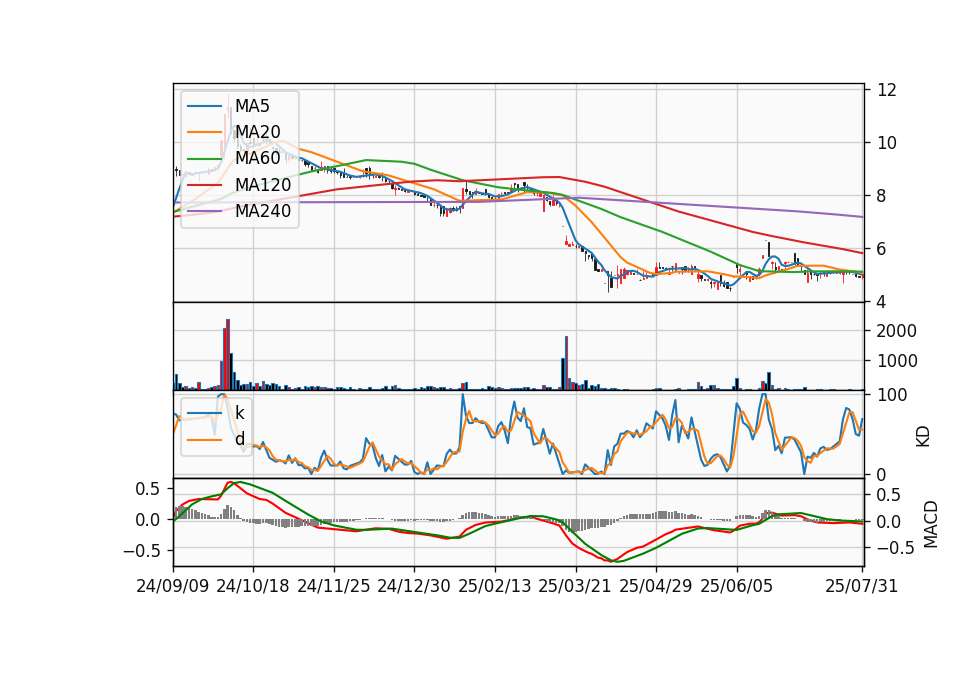
Task: Click the MA120 legend label
Action: (263, 185)
